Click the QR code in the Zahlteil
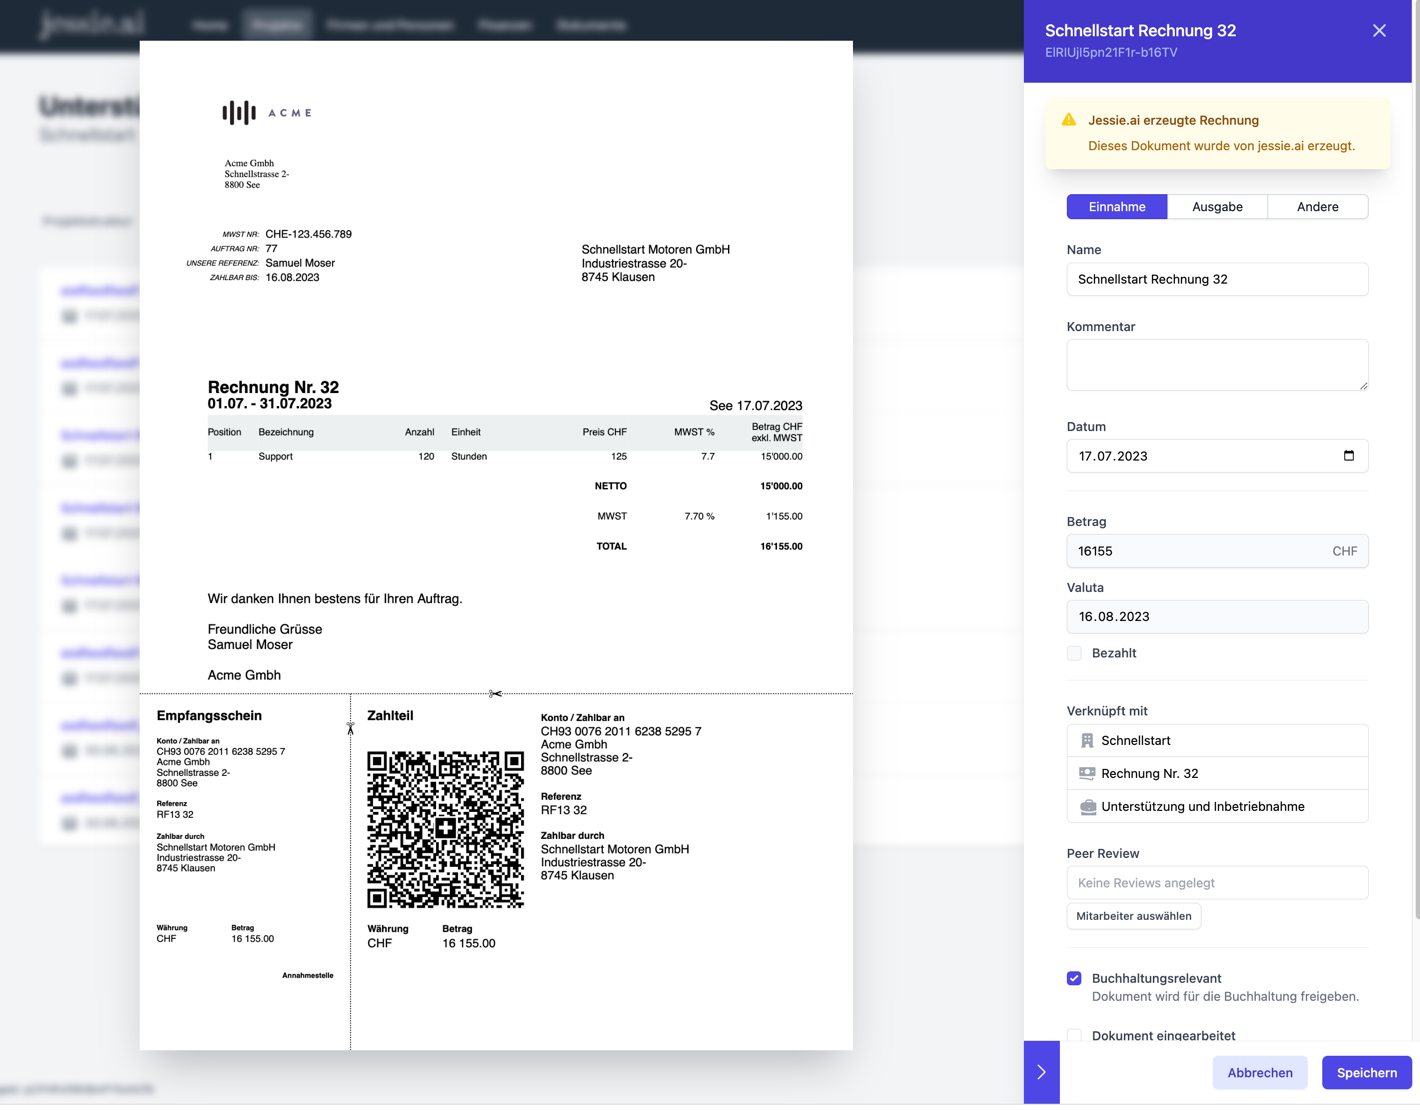Screen dimensions: 1420x1110 click(445, 830)
